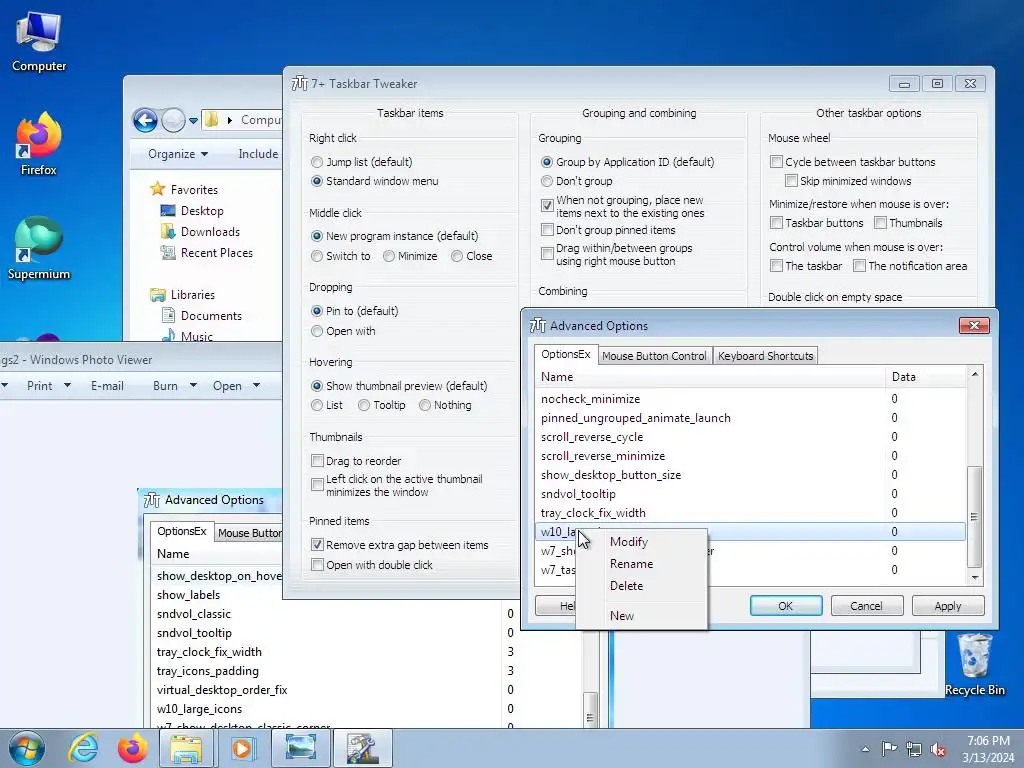Select OptionsEx tab in front dialog
1024x768 pixels.
(x=566, y=354)
